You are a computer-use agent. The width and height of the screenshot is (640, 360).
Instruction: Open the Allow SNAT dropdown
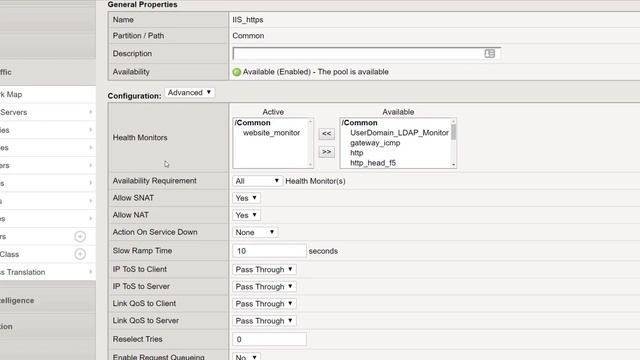pyautogui.click(x=246, y=198)
